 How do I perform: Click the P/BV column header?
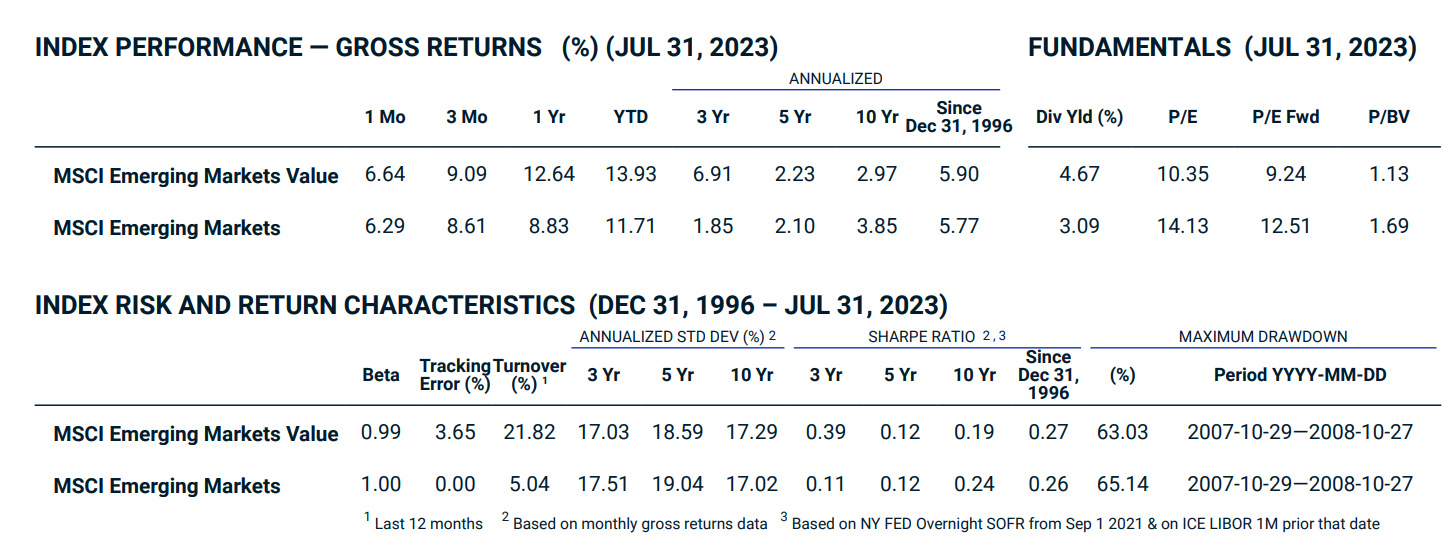click(x=1388, y=117)
